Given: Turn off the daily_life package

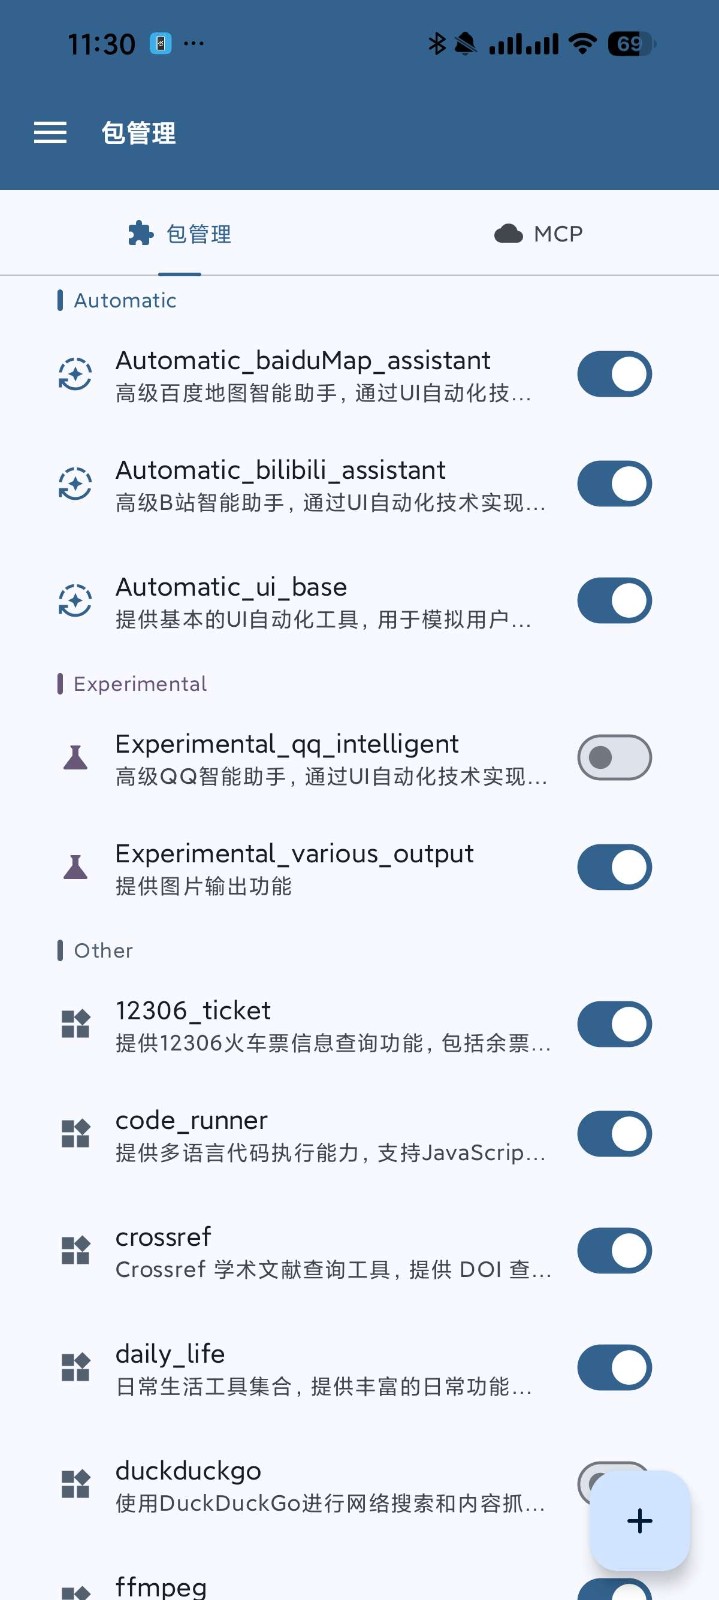Looking at the screenshot, I should pyautogui.click(x=614, y=1367).
